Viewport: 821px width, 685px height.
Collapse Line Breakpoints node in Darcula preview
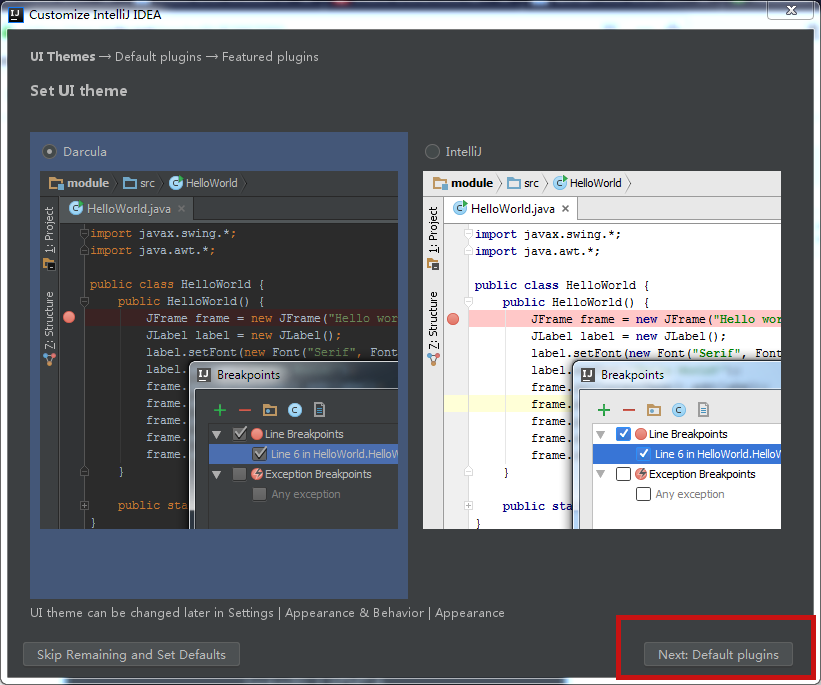217,435
